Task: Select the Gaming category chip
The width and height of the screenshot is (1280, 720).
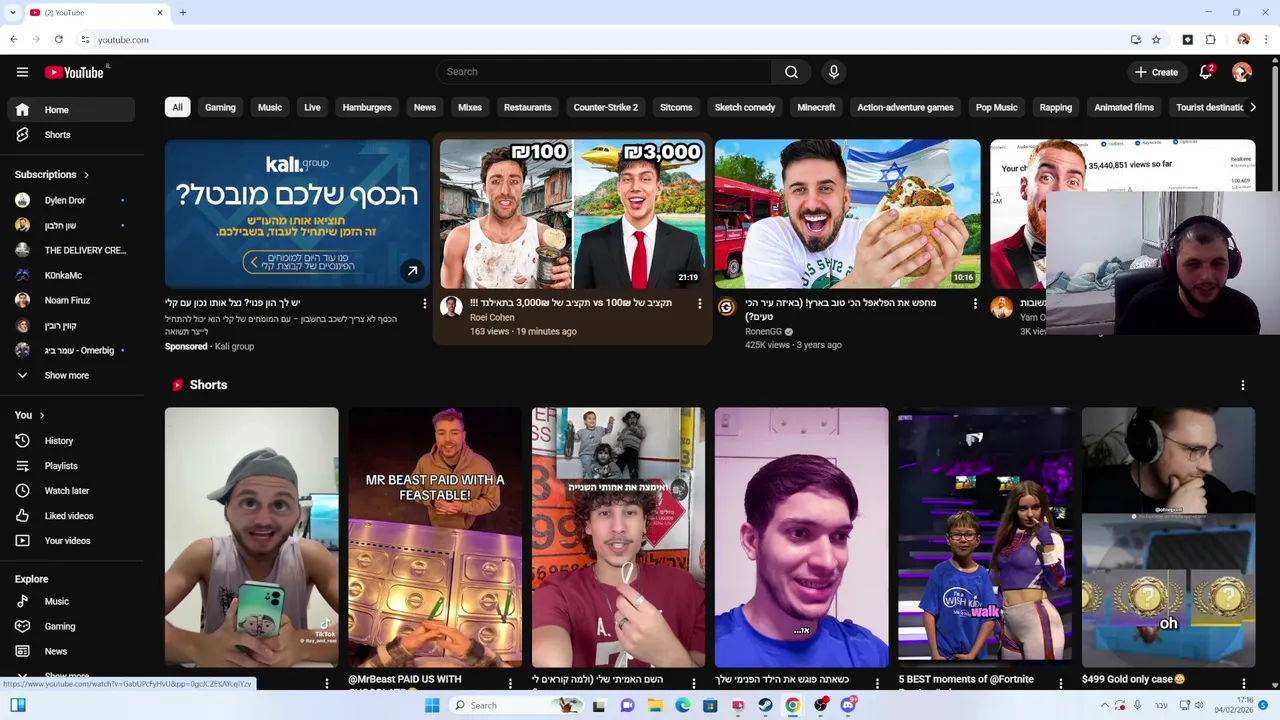Action: pos(220,107)
